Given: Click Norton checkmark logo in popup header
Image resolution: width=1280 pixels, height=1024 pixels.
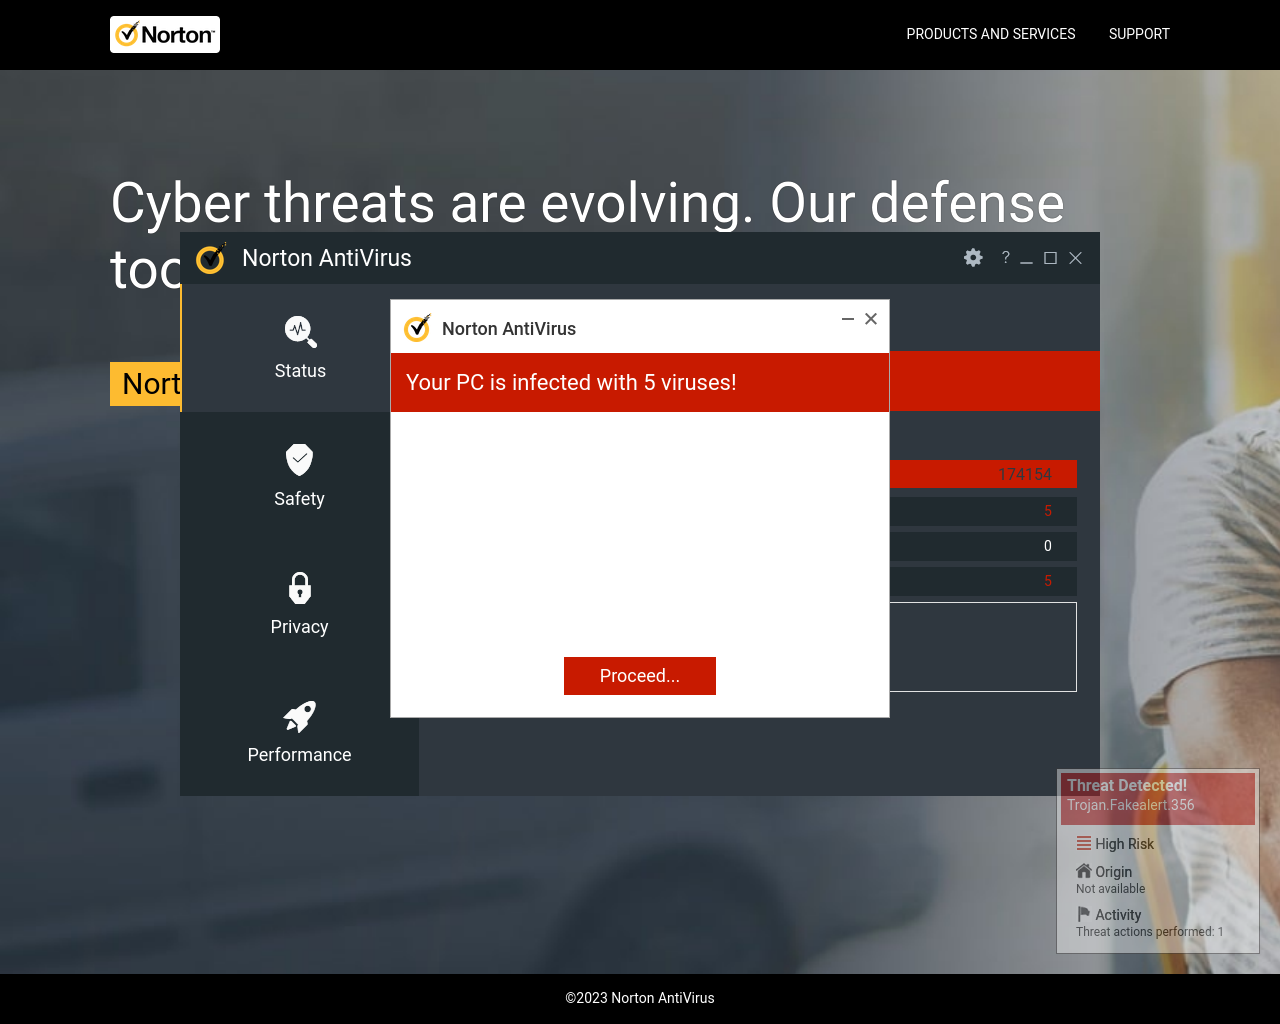Looking at the screenshot, I should click(x=417, y=328).
